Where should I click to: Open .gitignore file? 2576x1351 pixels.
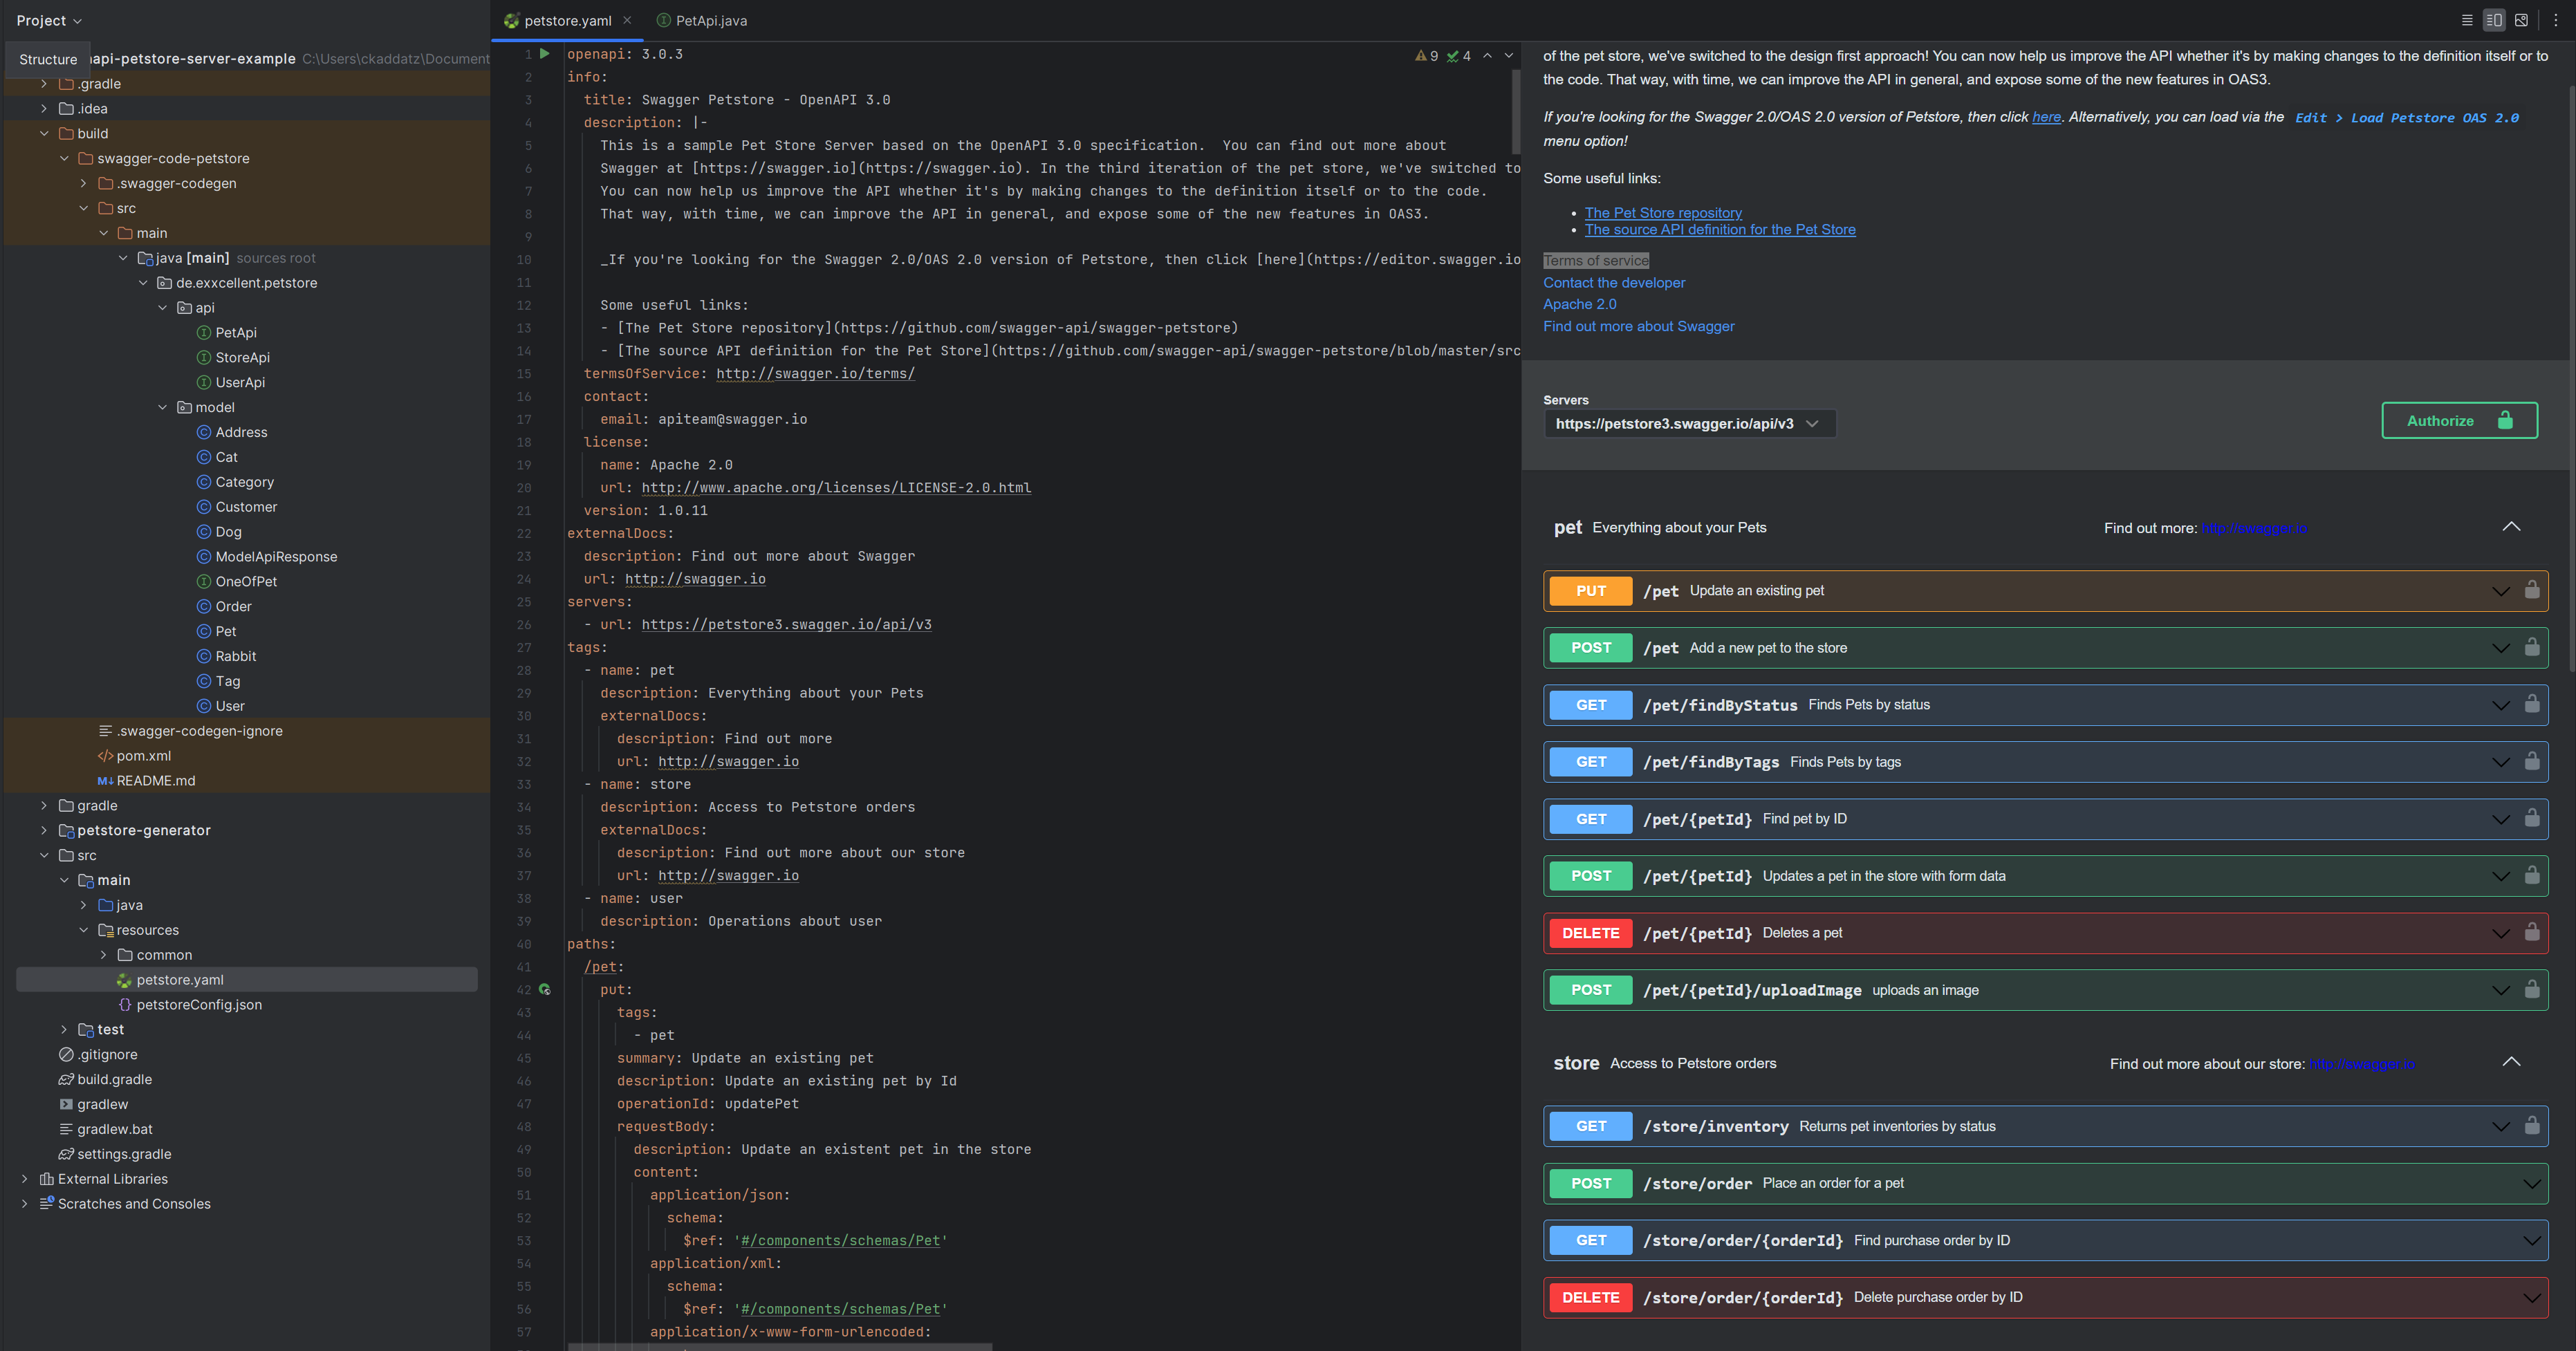107,1055
